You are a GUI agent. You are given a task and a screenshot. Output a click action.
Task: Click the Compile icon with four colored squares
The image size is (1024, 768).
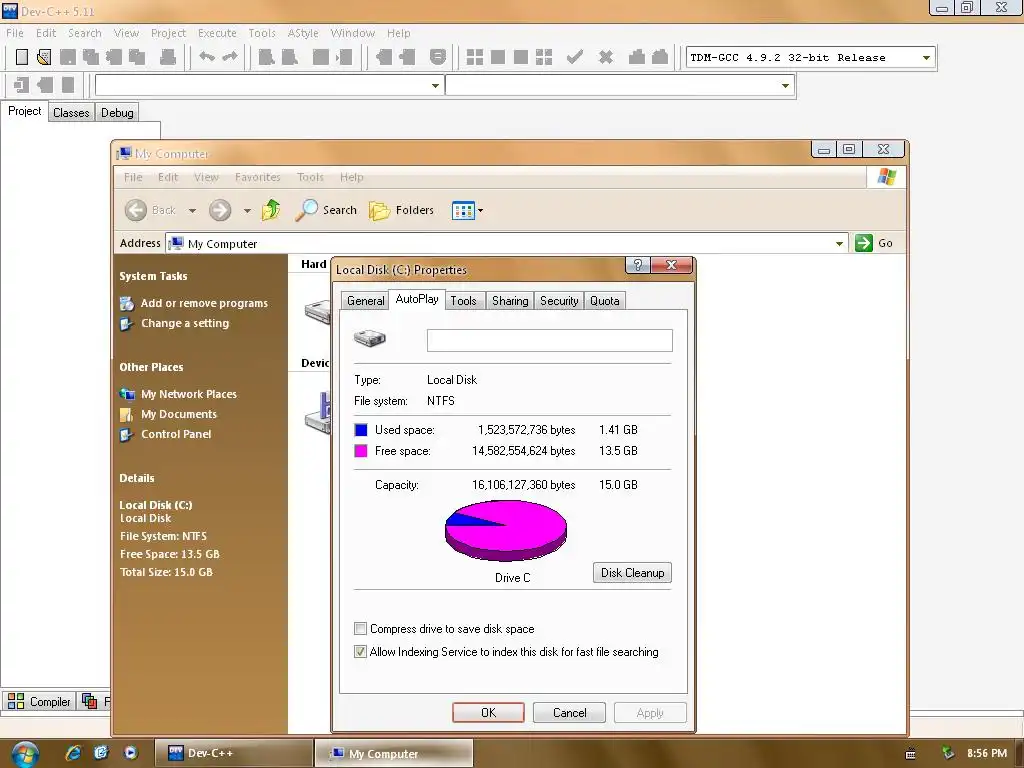475,57
